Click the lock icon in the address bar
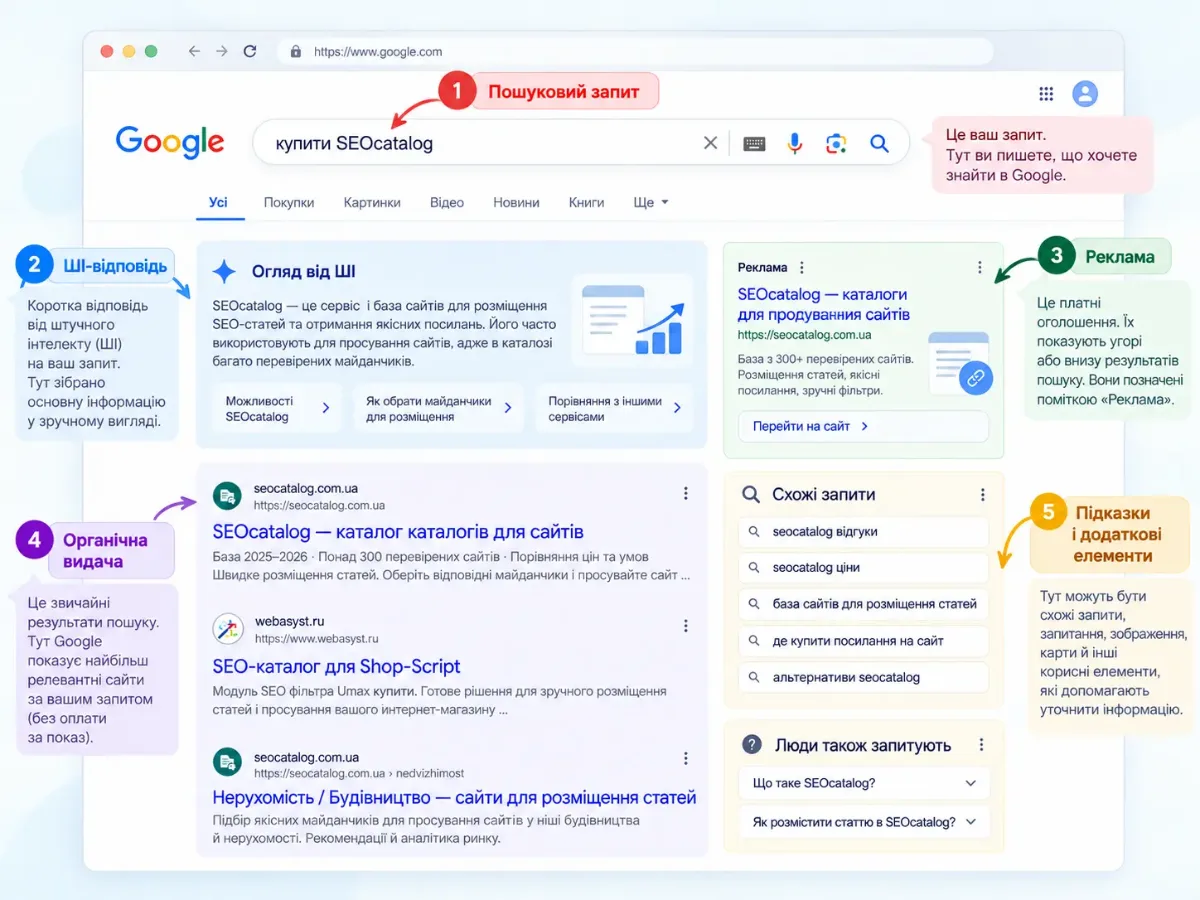 click(x=294, y=52)
